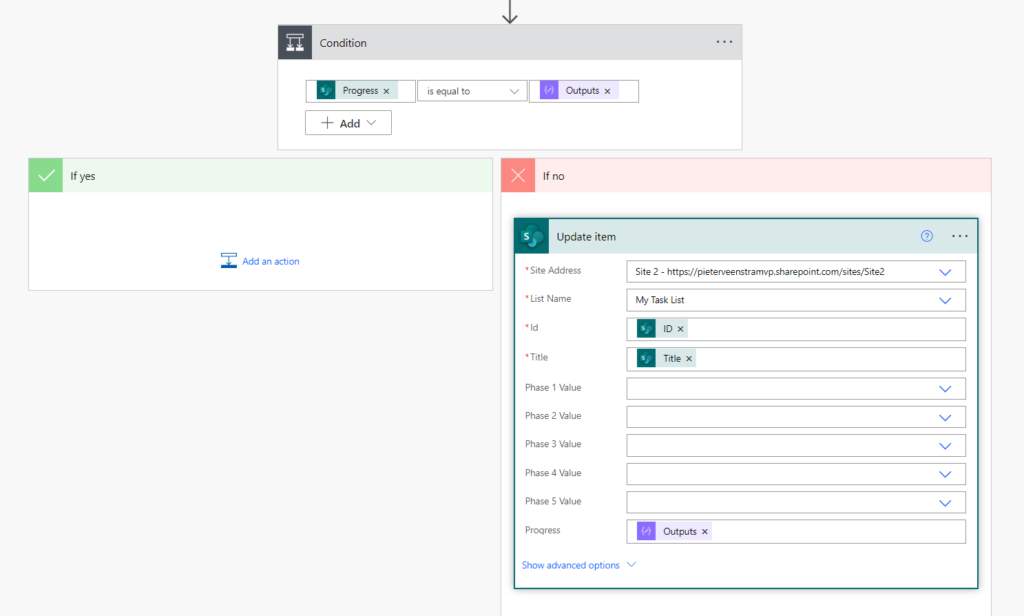This screenshot has width=1024, height=616.
Task: Click Show advanced options link
Action: click(x=570, y=565)
